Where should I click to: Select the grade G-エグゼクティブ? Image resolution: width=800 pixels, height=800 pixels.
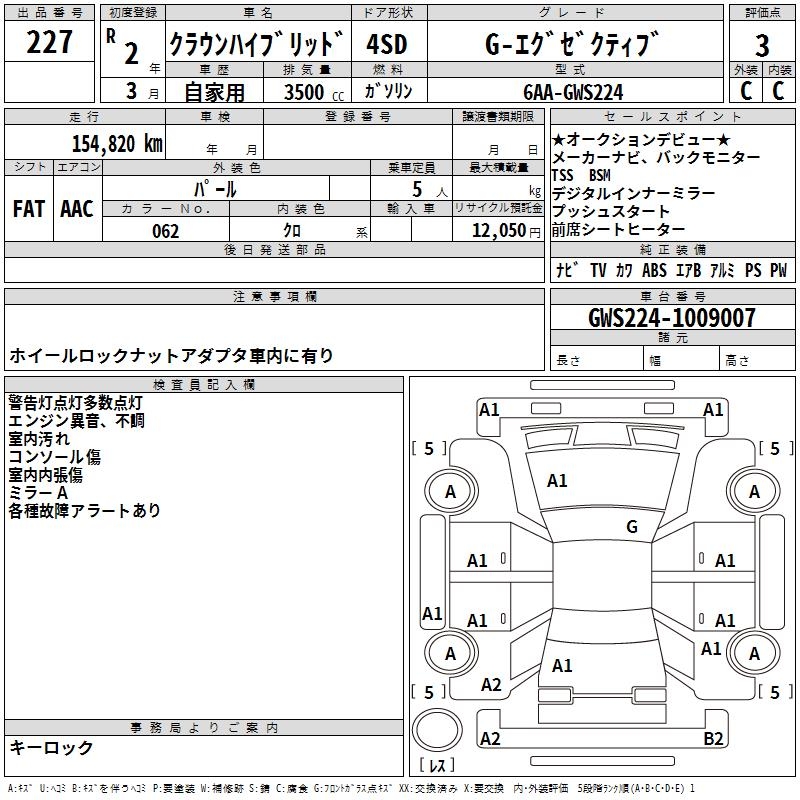[x=571, y=44]
